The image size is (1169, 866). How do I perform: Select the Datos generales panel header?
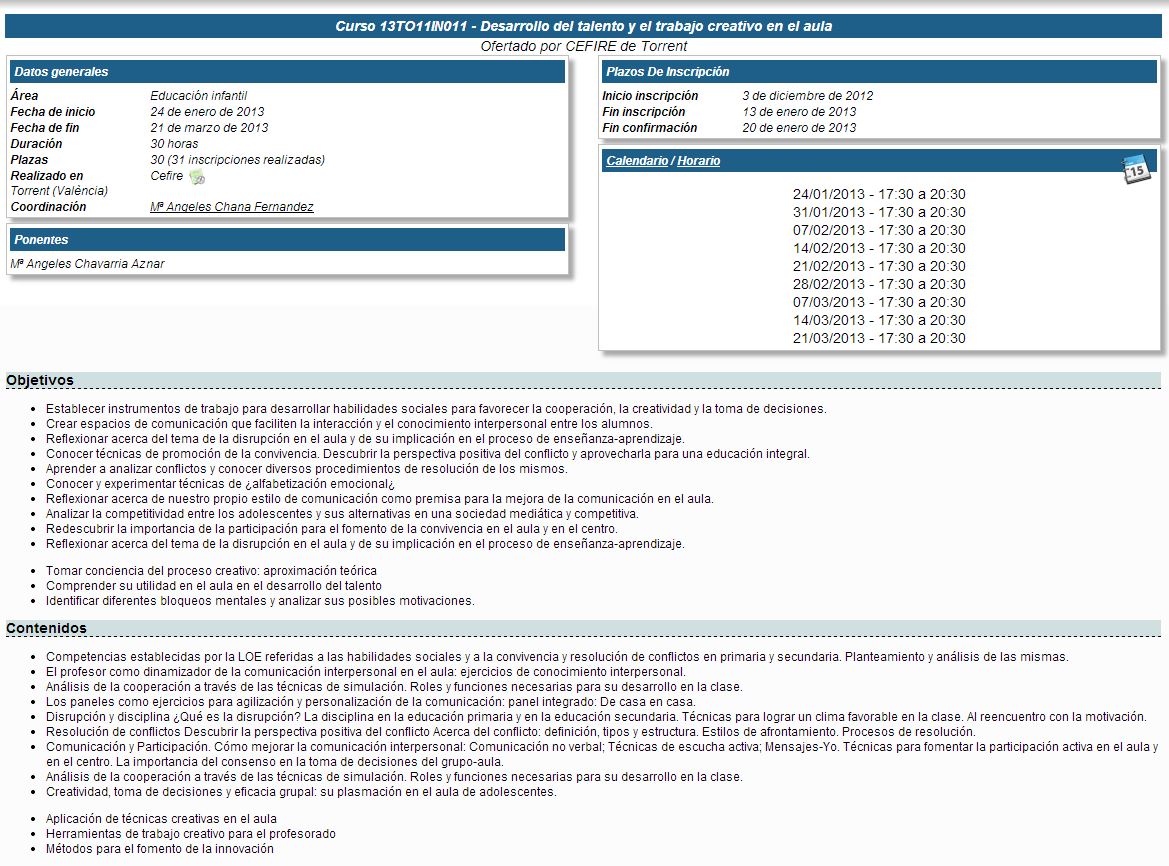point(286,72)
